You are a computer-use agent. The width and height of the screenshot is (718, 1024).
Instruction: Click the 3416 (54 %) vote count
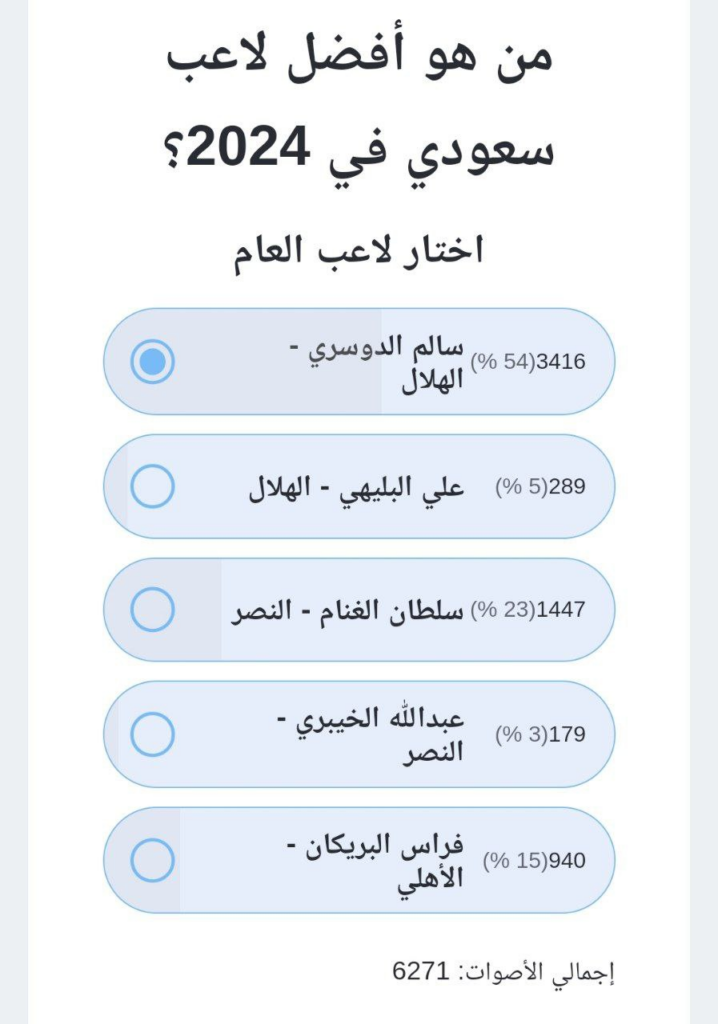tap(527, 362)
